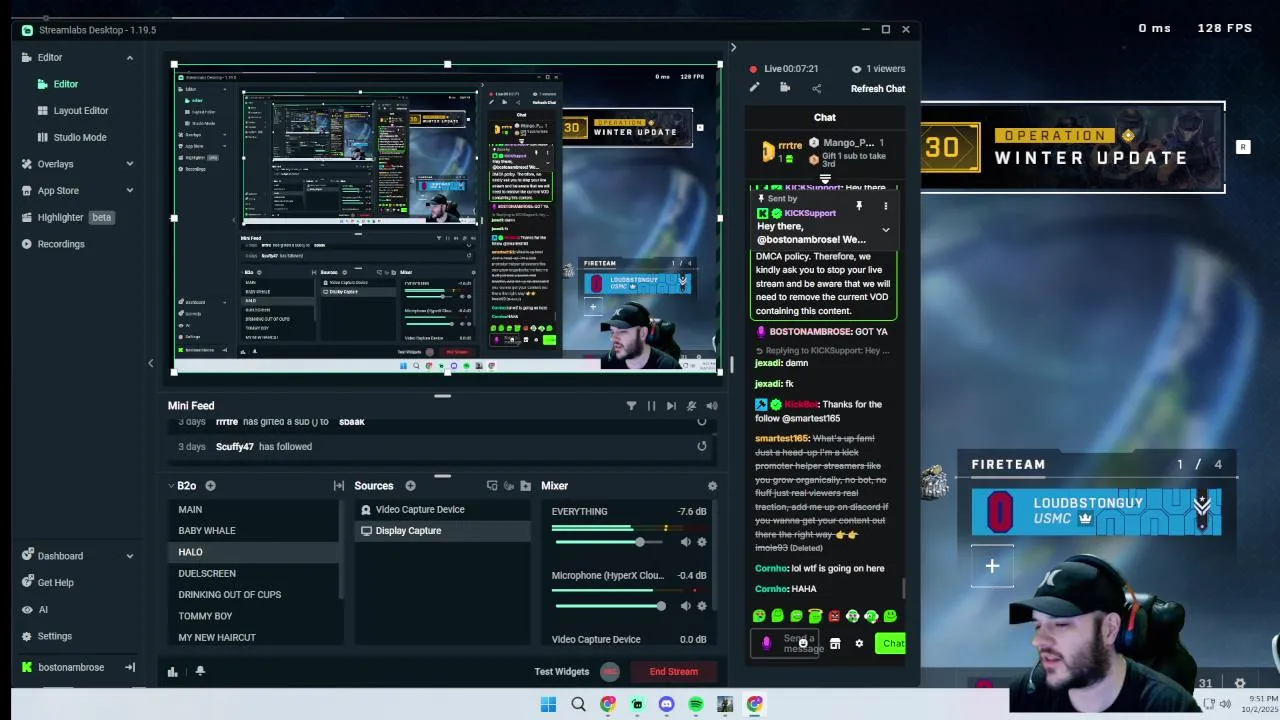
Task: Select DRINKING OUT OF CUPS scene
Action: [255, 595]
